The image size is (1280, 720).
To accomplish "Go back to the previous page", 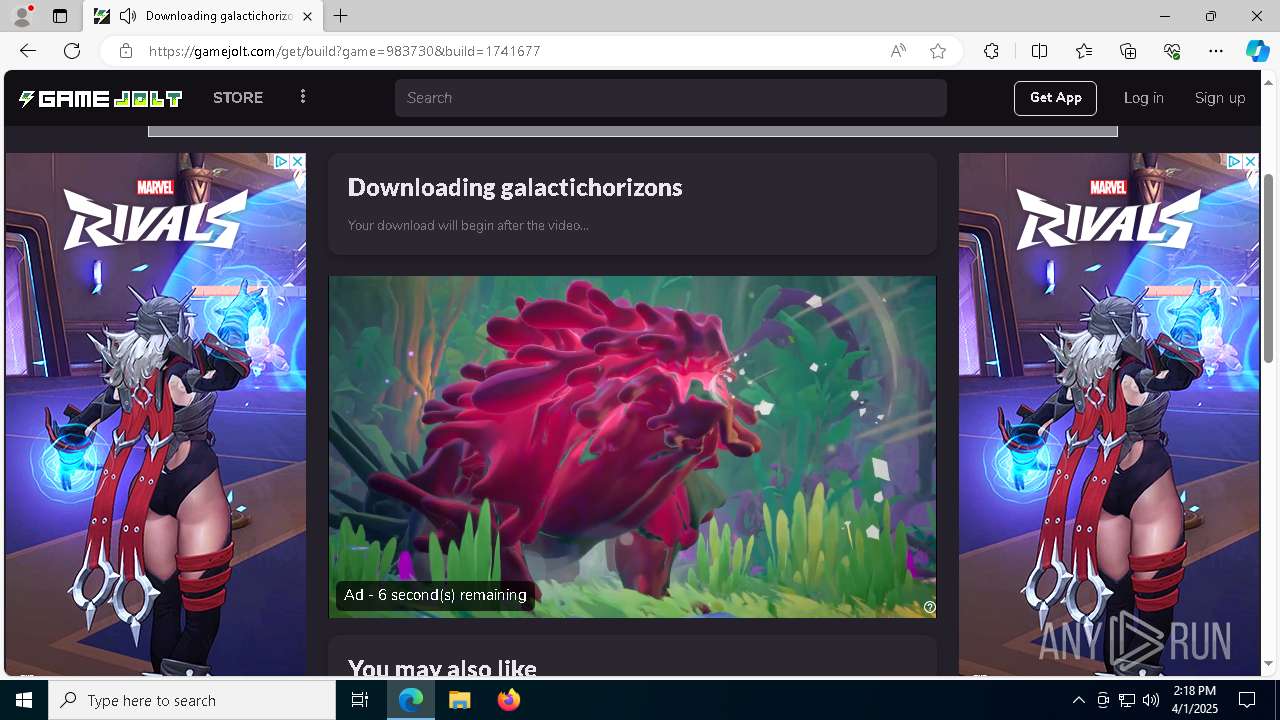I will (x=27, y=51).
